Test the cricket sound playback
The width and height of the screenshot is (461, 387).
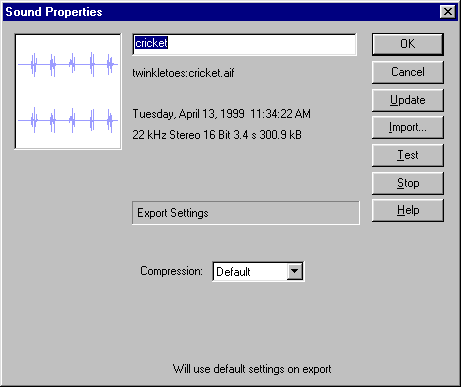tap(408, 155)
